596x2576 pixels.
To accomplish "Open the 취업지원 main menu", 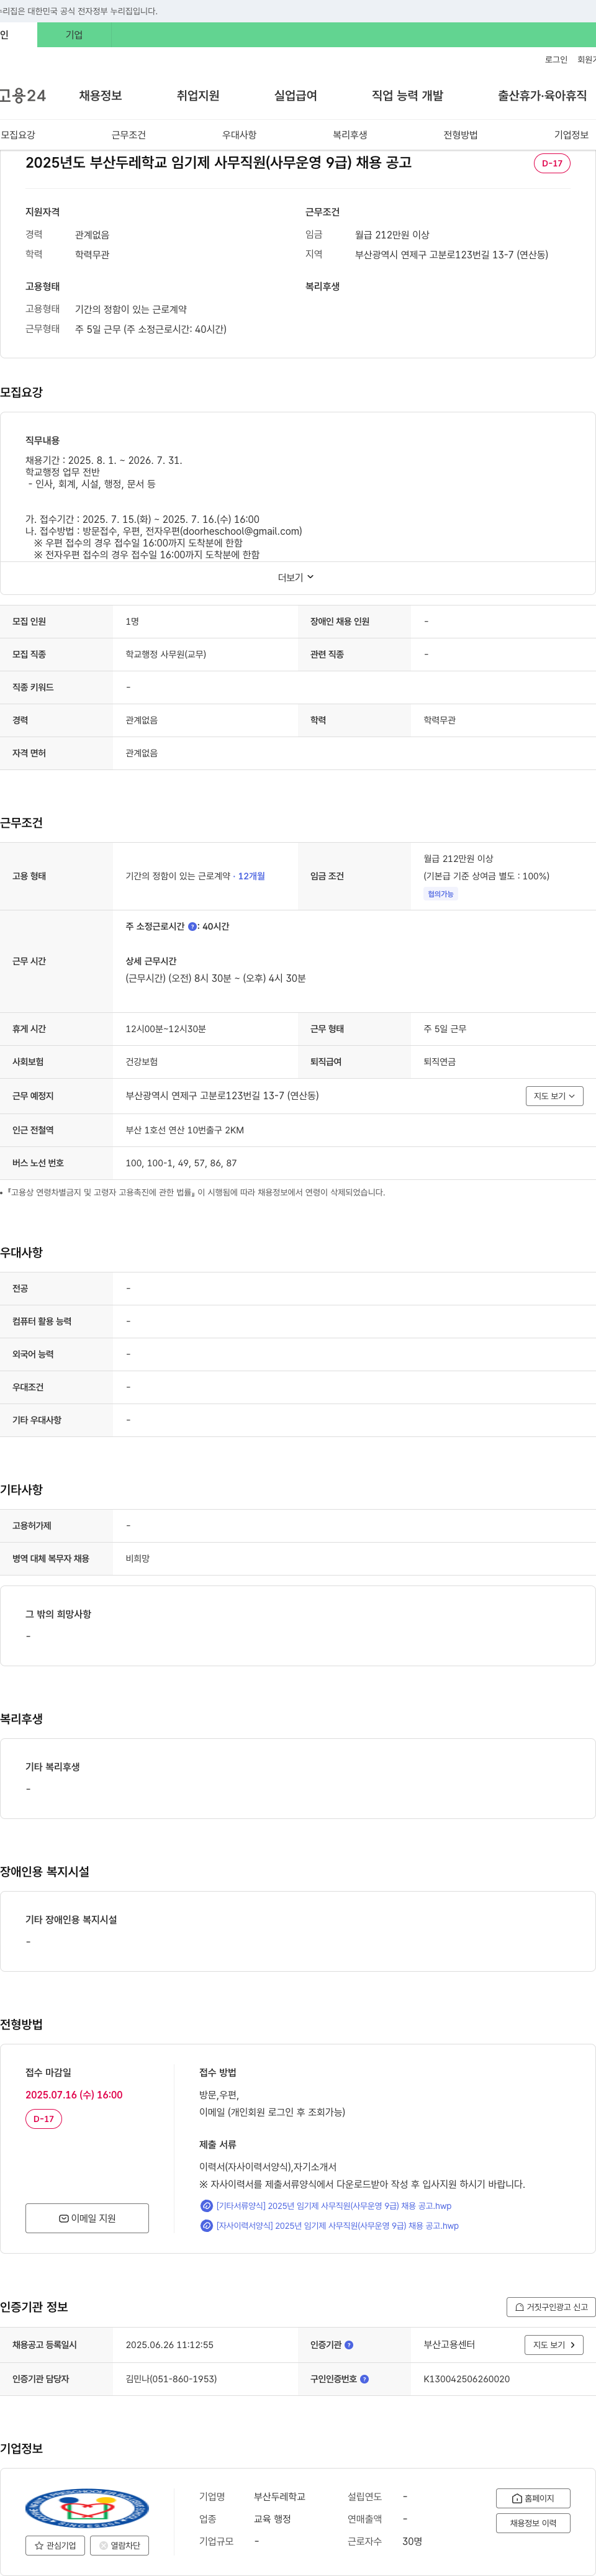I will (x=198, y=96).
